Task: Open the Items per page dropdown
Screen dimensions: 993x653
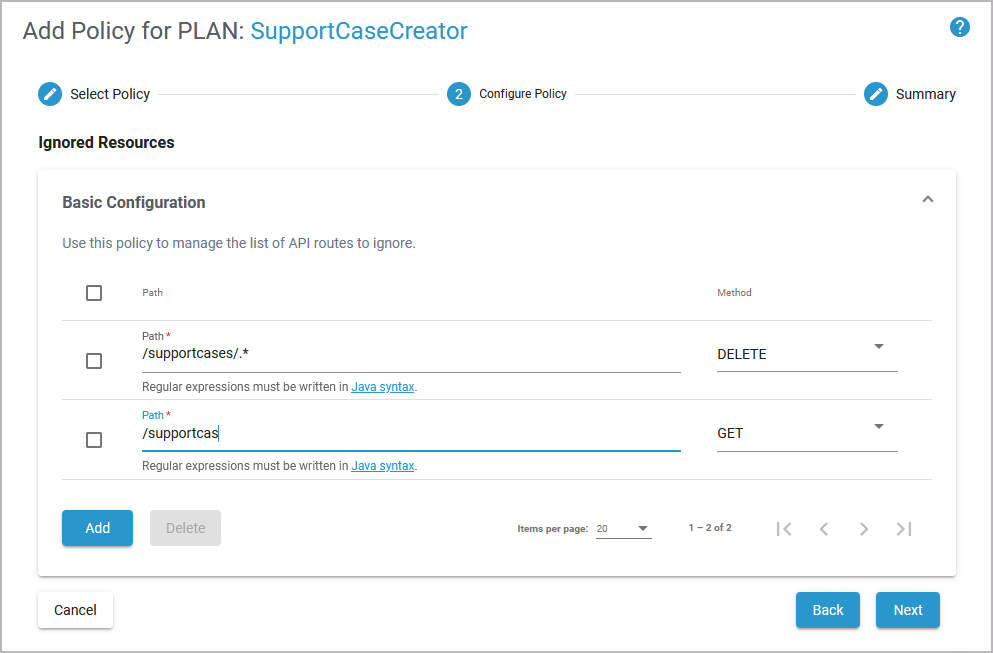Action: coord(623,529)
